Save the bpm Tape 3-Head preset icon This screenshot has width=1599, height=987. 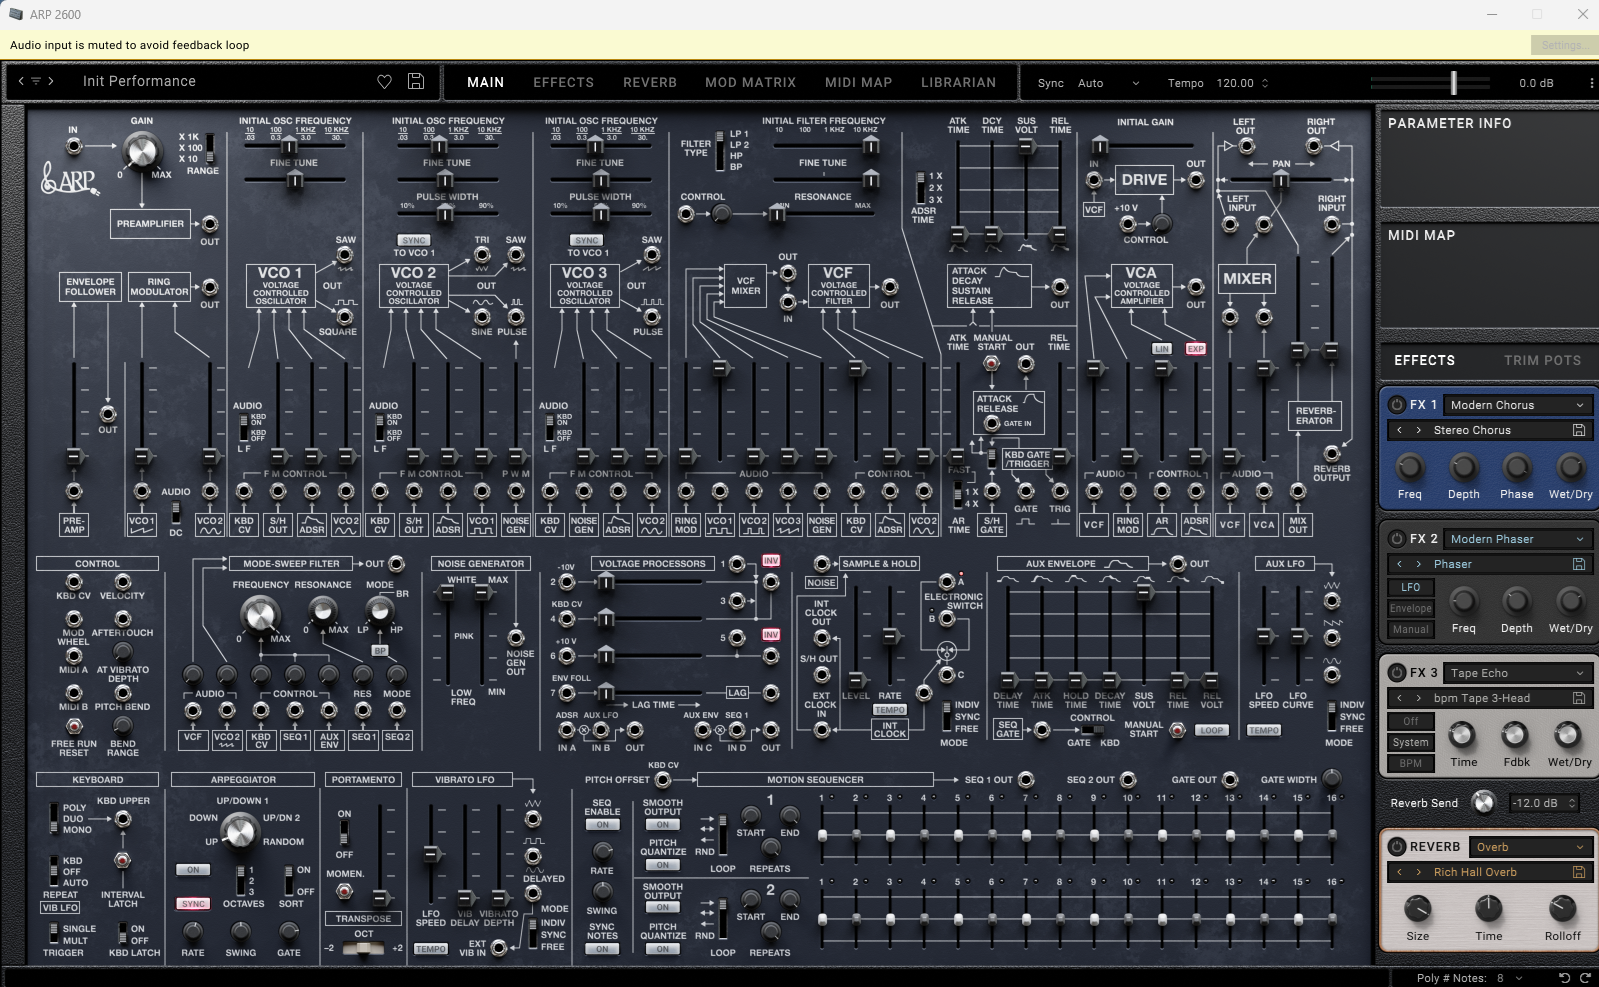coord(1579,698)
